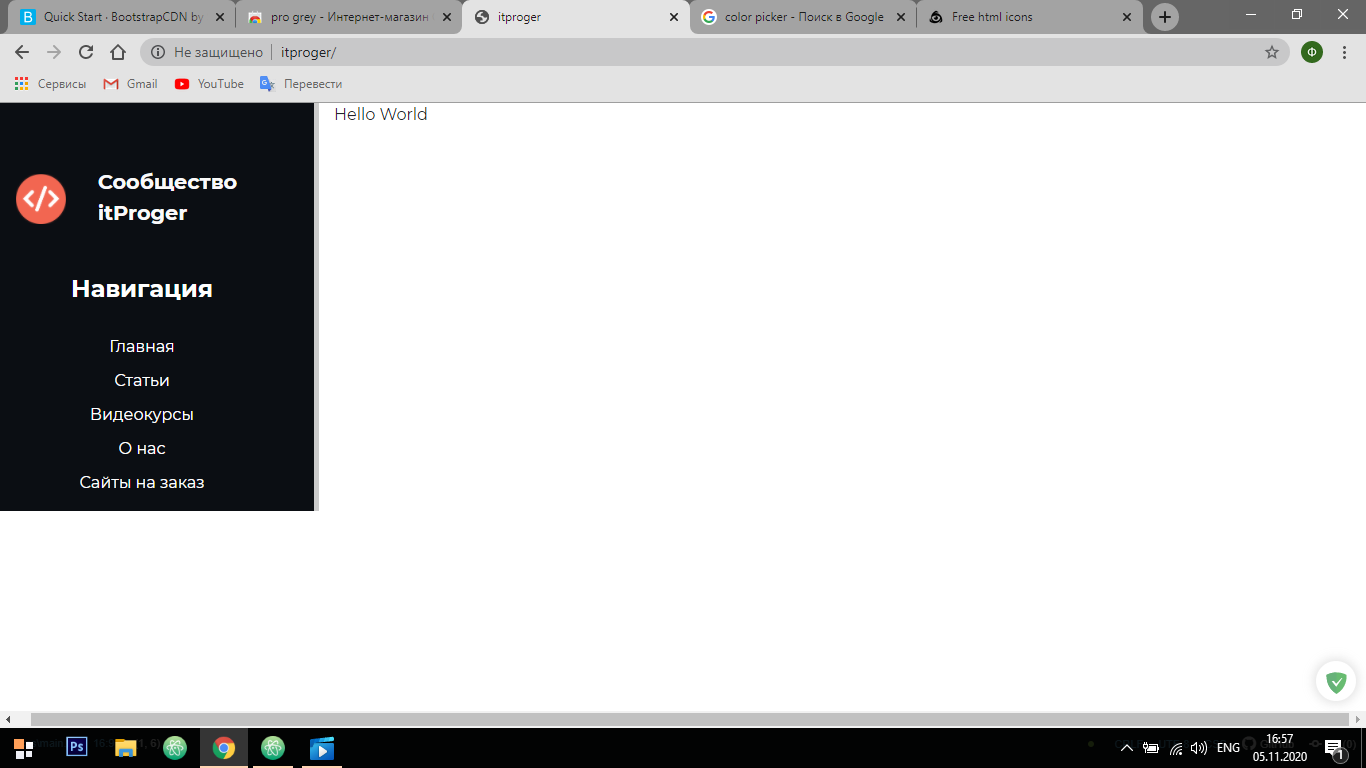
Task: Click the Hello World text
Action: pos(381,114)
